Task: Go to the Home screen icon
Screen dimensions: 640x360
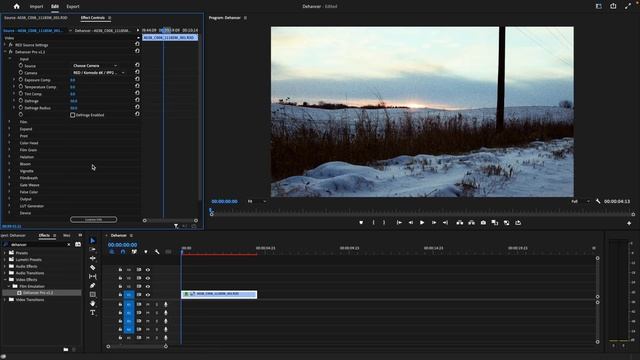Action: [x=16, y=6]
